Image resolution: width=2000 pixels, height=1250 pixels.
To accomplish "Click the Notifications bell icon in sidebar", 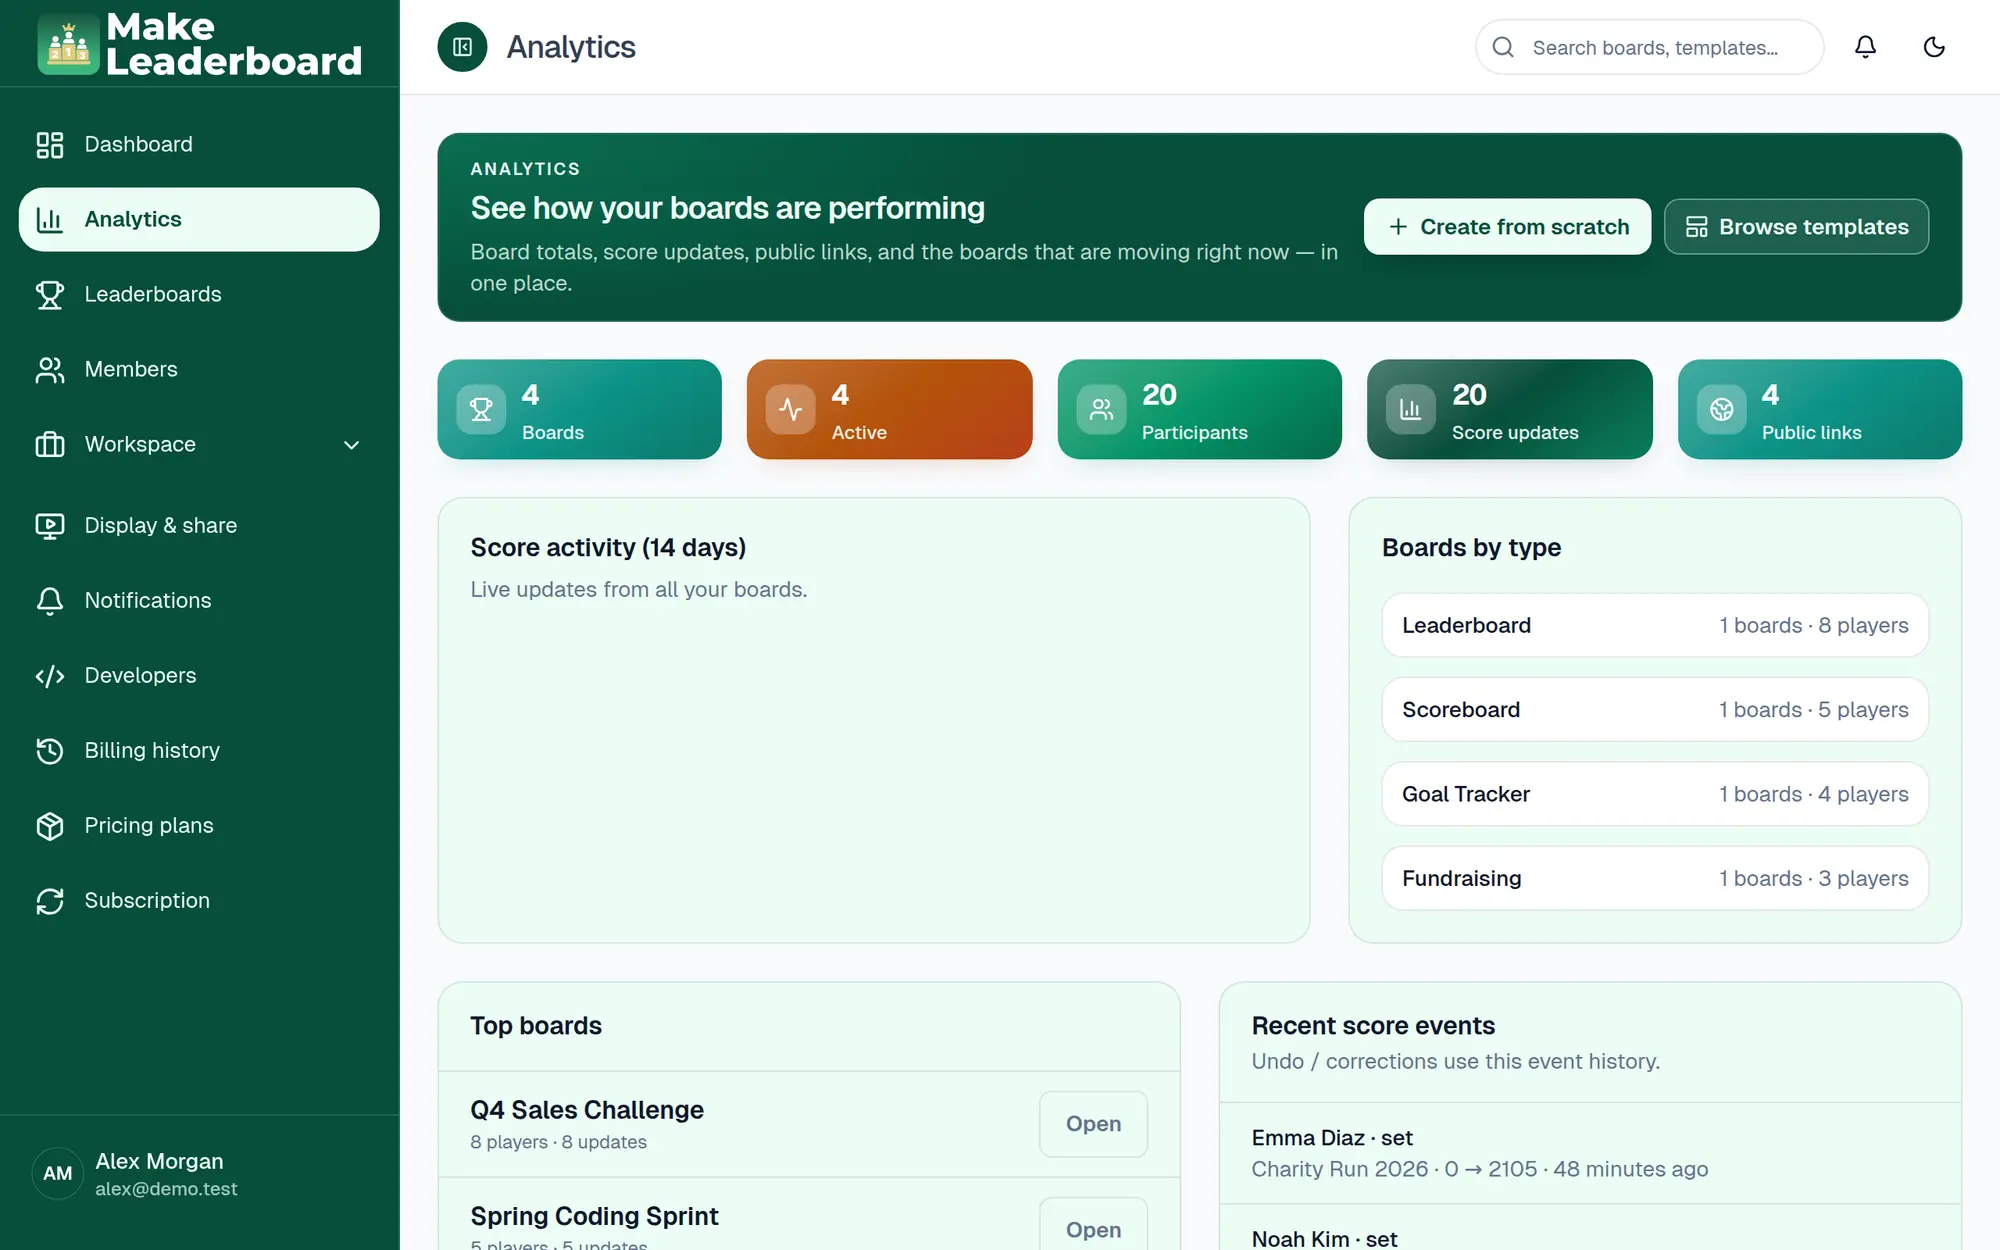I will [50, 601].
